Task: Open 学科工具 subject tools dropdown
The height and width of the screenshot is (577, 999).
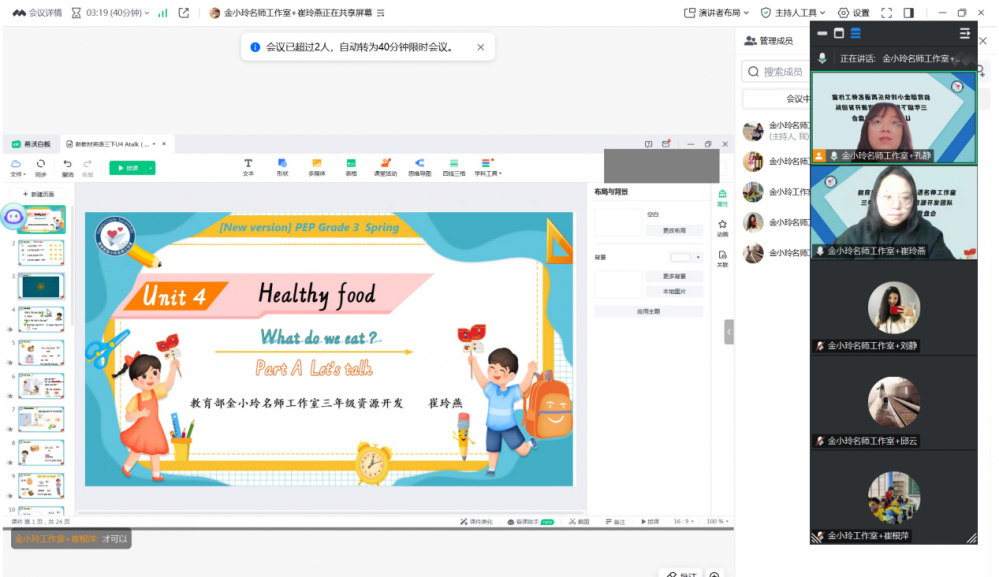Action: tap(487, 167)
